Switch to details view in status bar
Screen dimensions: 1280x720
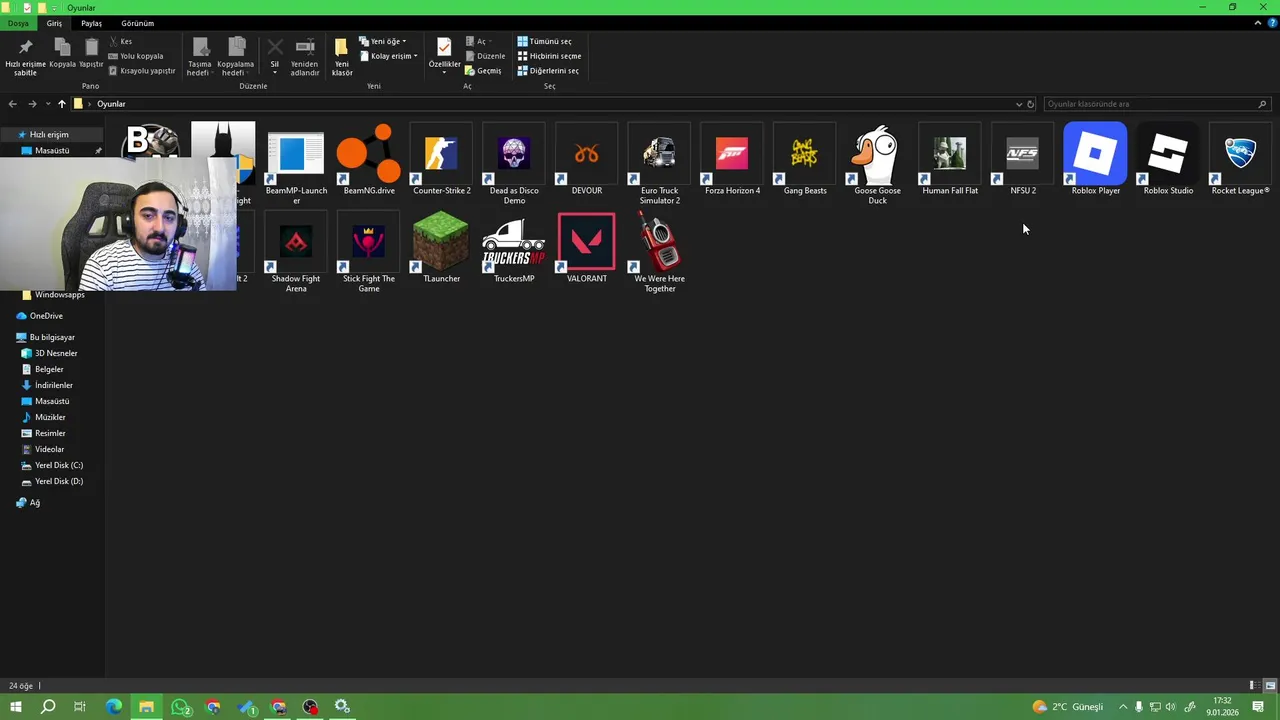click(x=1253, y=686)
